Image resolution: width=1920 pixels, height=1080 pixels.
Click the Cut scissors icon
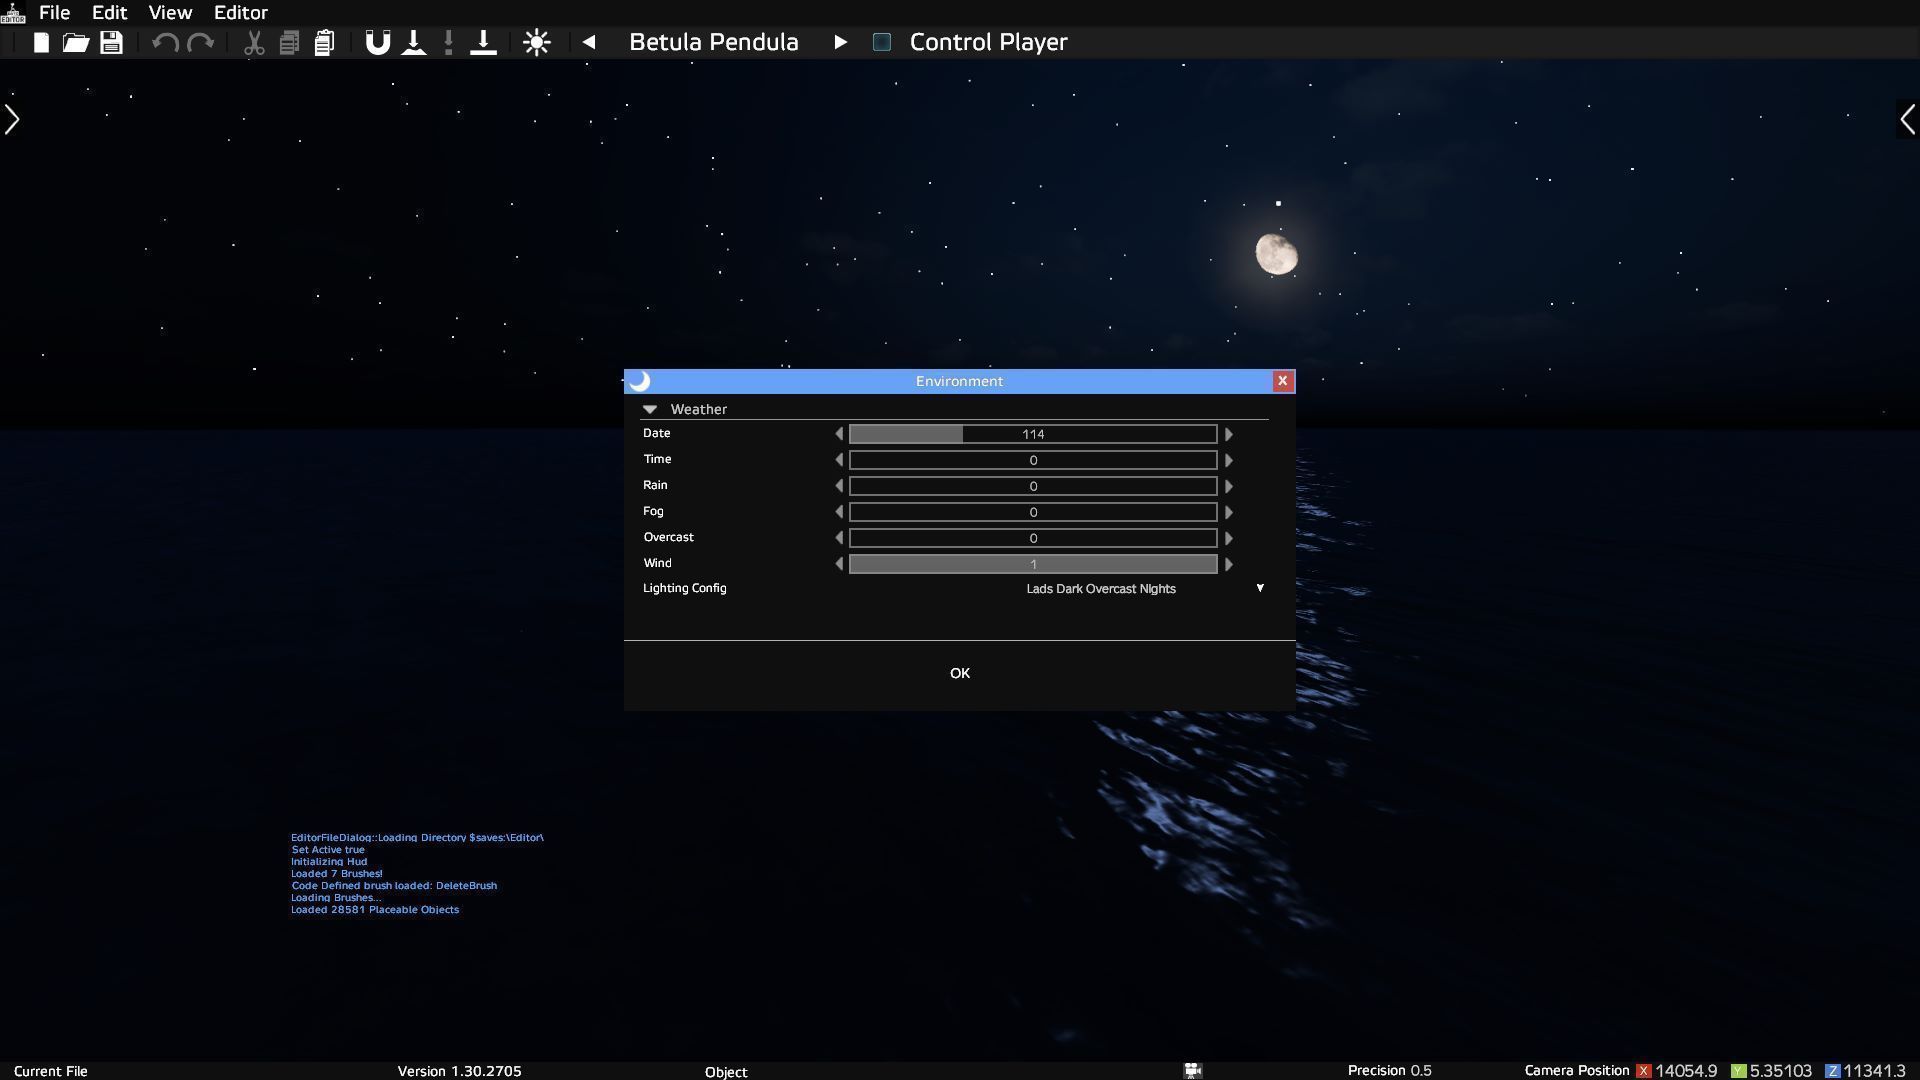[x=254, y=43]
